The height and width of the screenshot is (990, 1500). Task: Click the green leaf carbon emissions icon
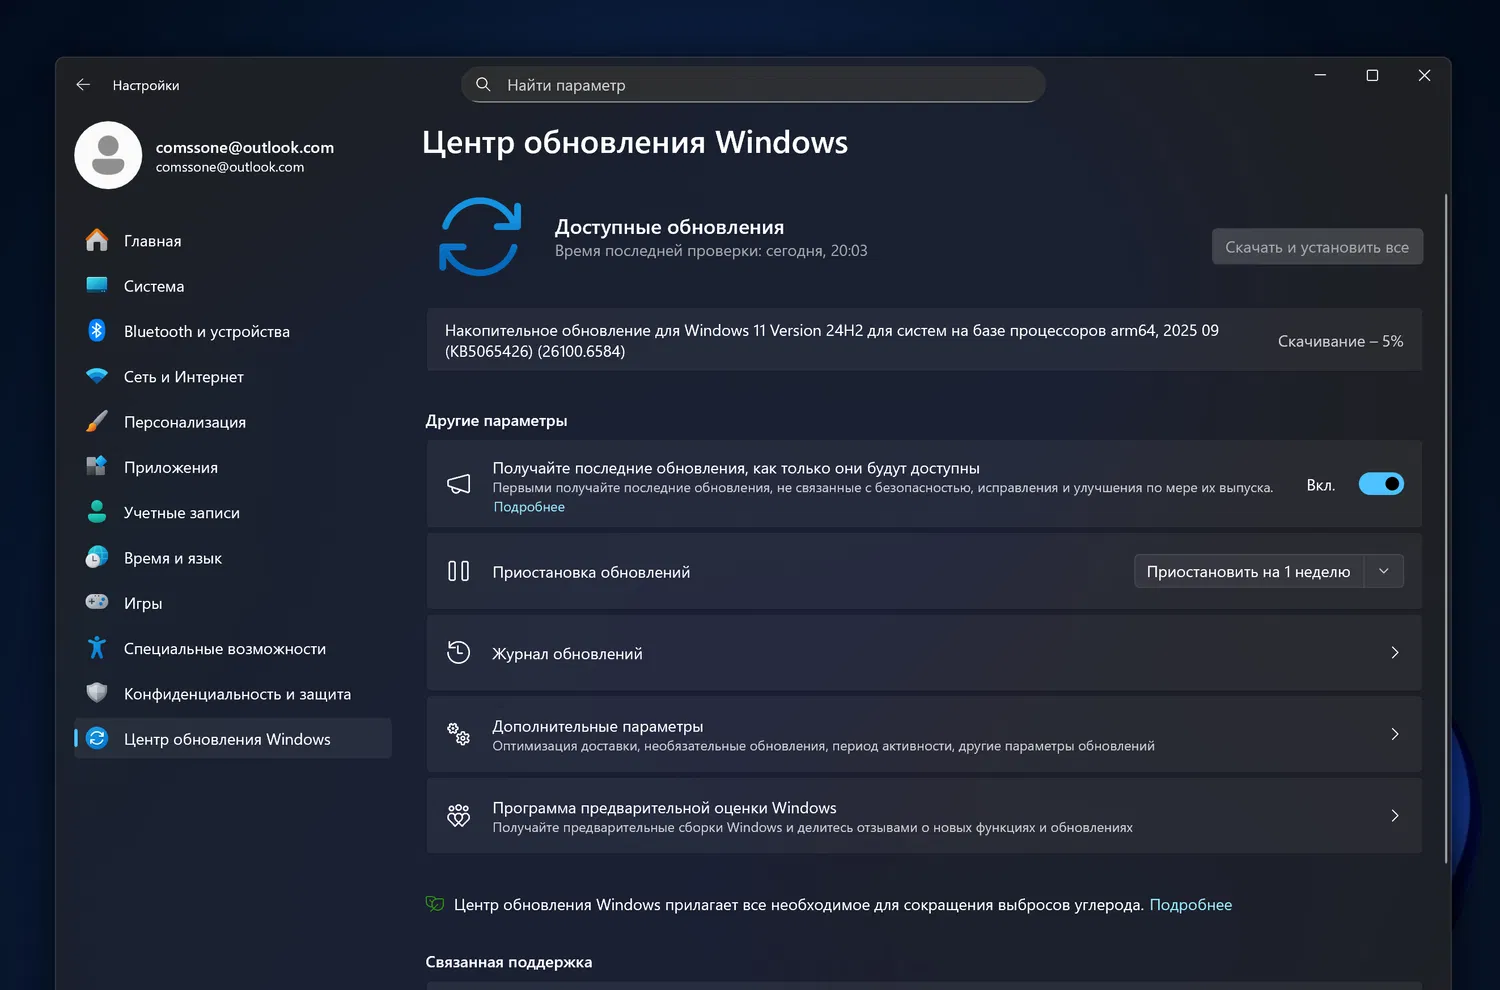pyautogui.click(x=435, y=904)
